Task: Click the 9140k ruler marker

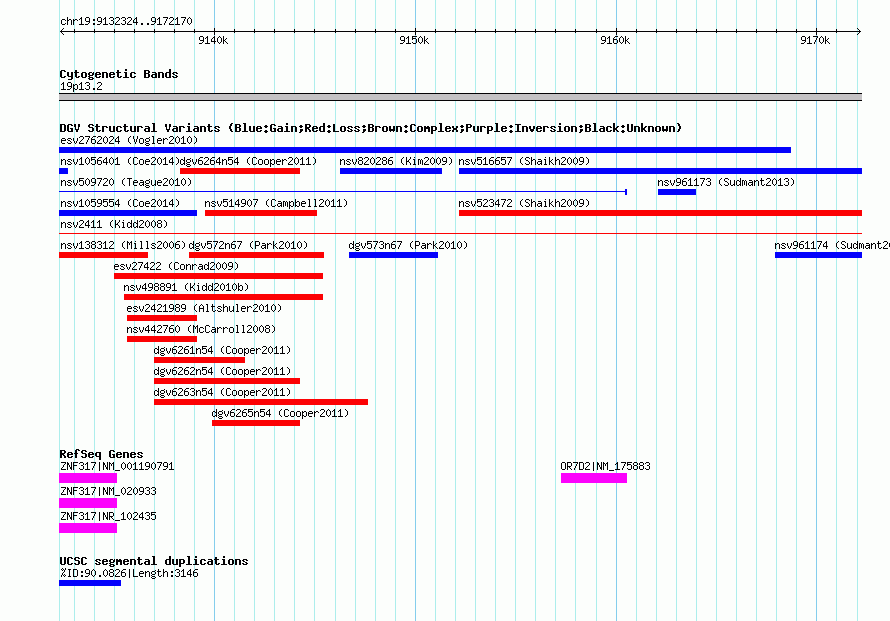Action: [x=213, y=40]
